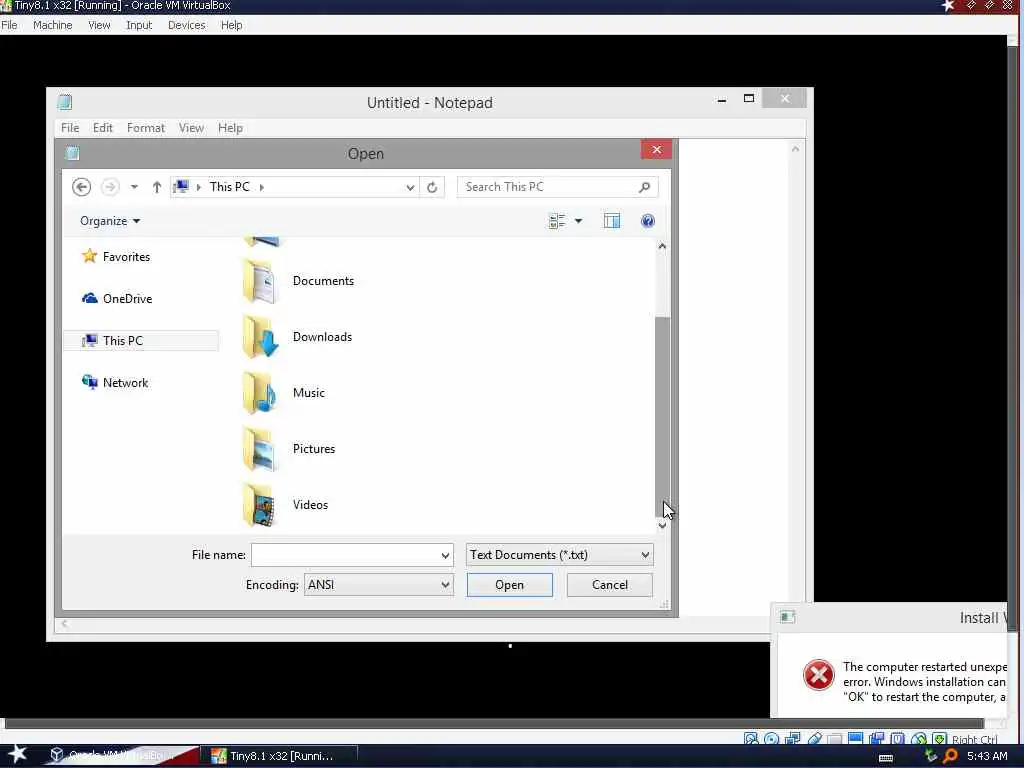Click the Documents folder label
This screenshot has width=1024, height=768.
(x=323, y=281)
